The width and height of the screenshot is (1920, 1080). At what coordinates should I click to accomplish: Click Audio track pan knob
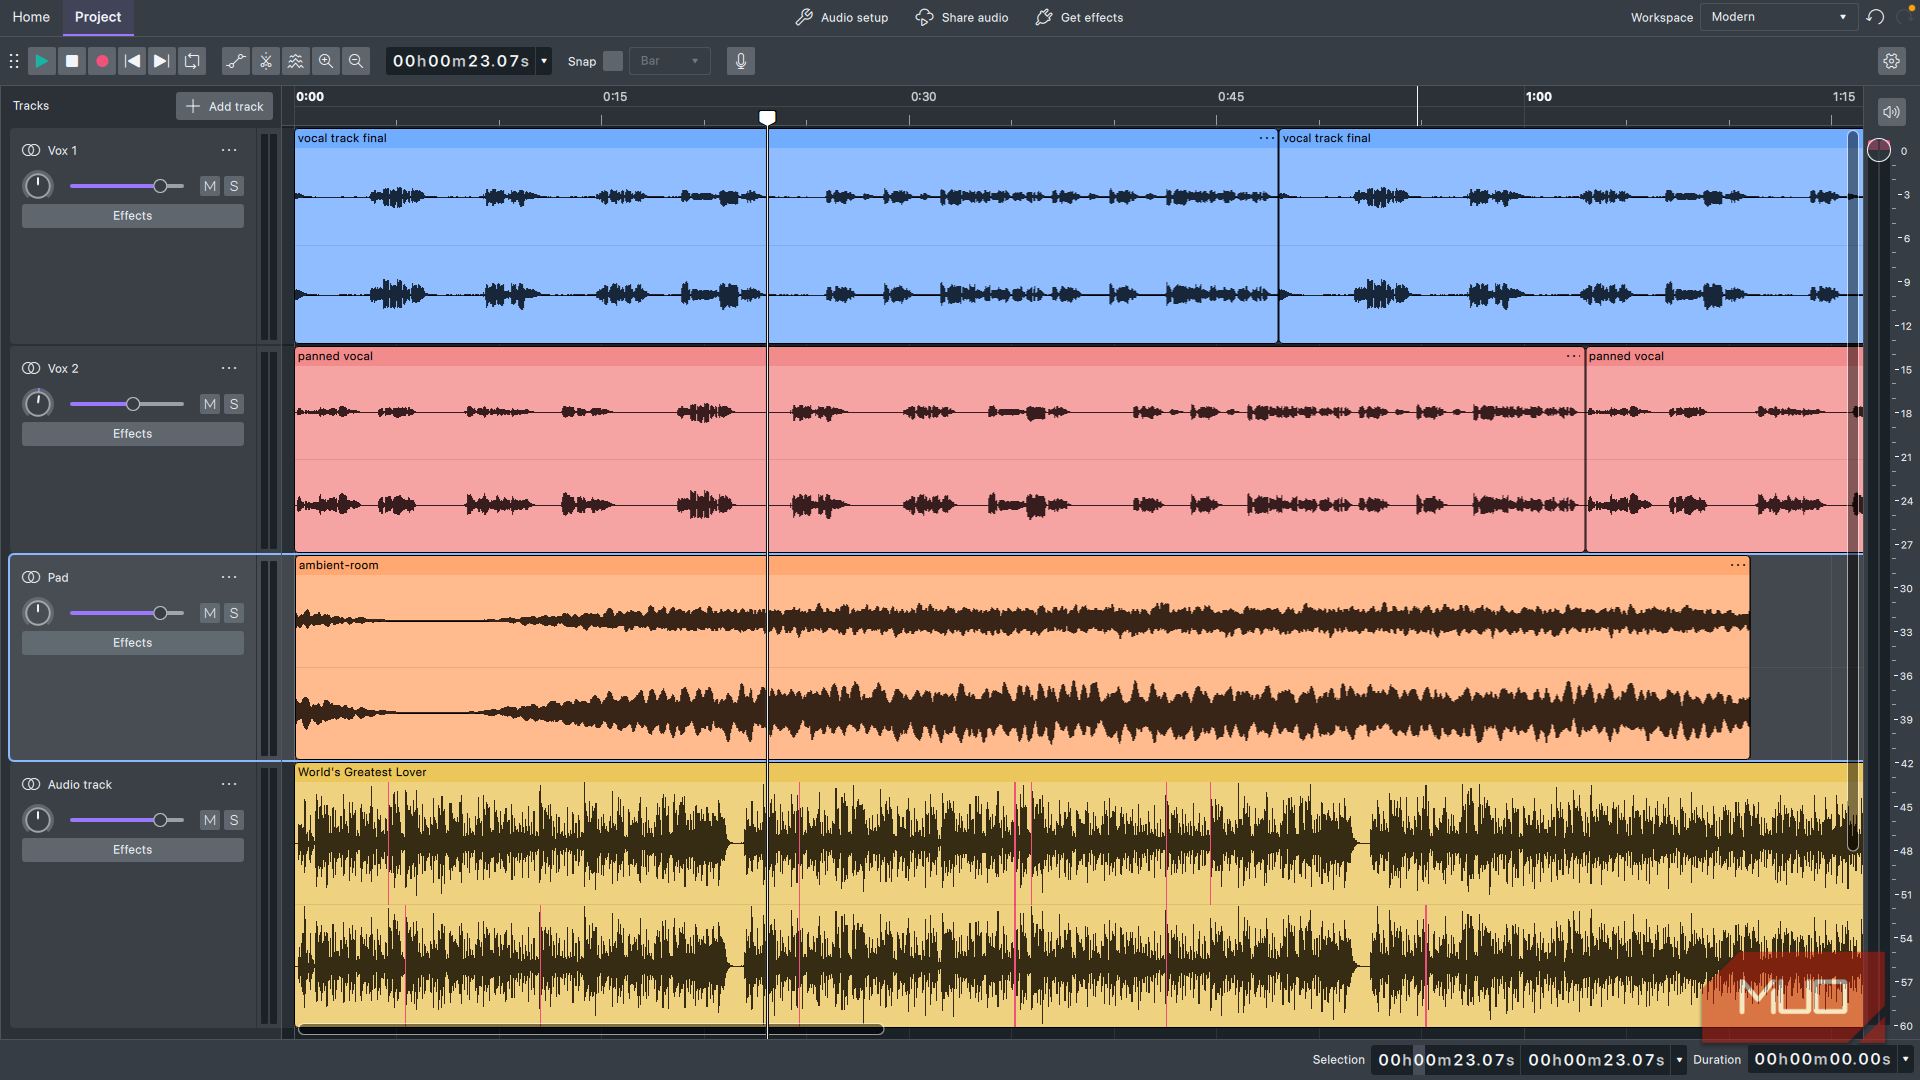pos(38,820)
